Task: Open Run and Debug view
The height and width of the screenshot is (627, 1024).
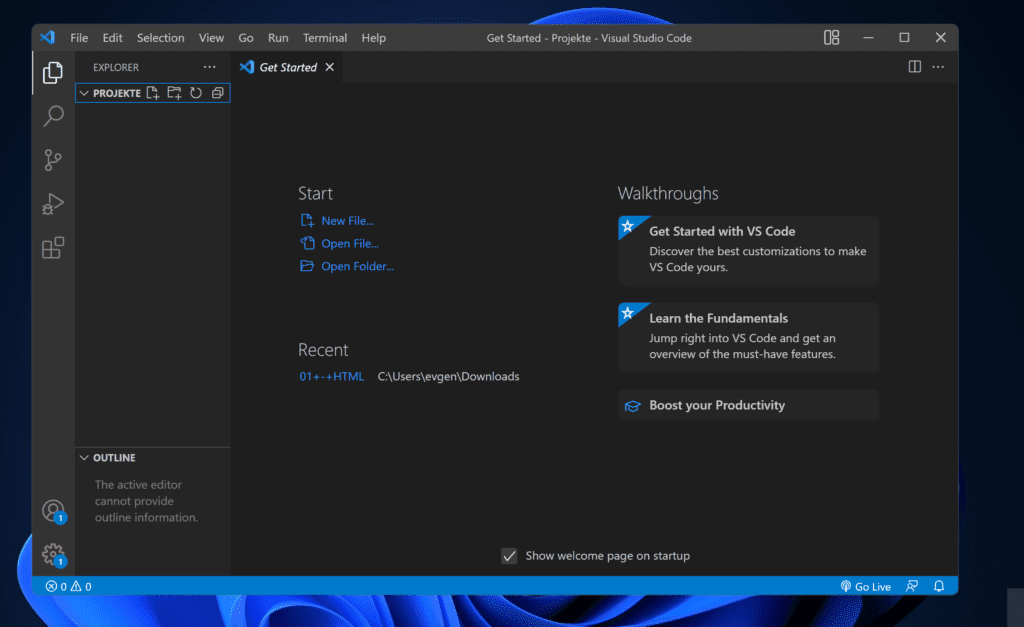Action: [53, 204]
